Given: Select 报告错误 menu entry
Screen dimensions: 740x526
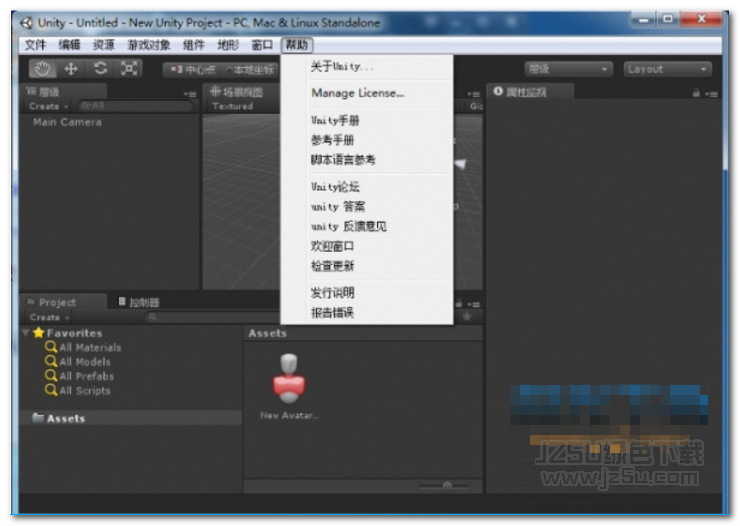Looking at the screenshot, I should [367, 313].
